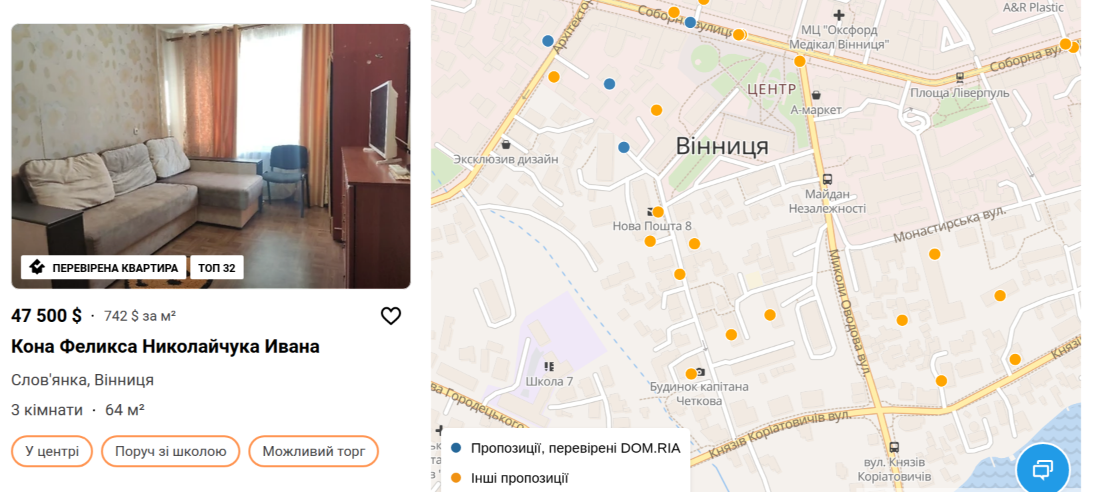Open listing title Кона Феликса Николайчука Ивана
The height and width of the screenshot is (492, 1098).
(x=165, y=346)
